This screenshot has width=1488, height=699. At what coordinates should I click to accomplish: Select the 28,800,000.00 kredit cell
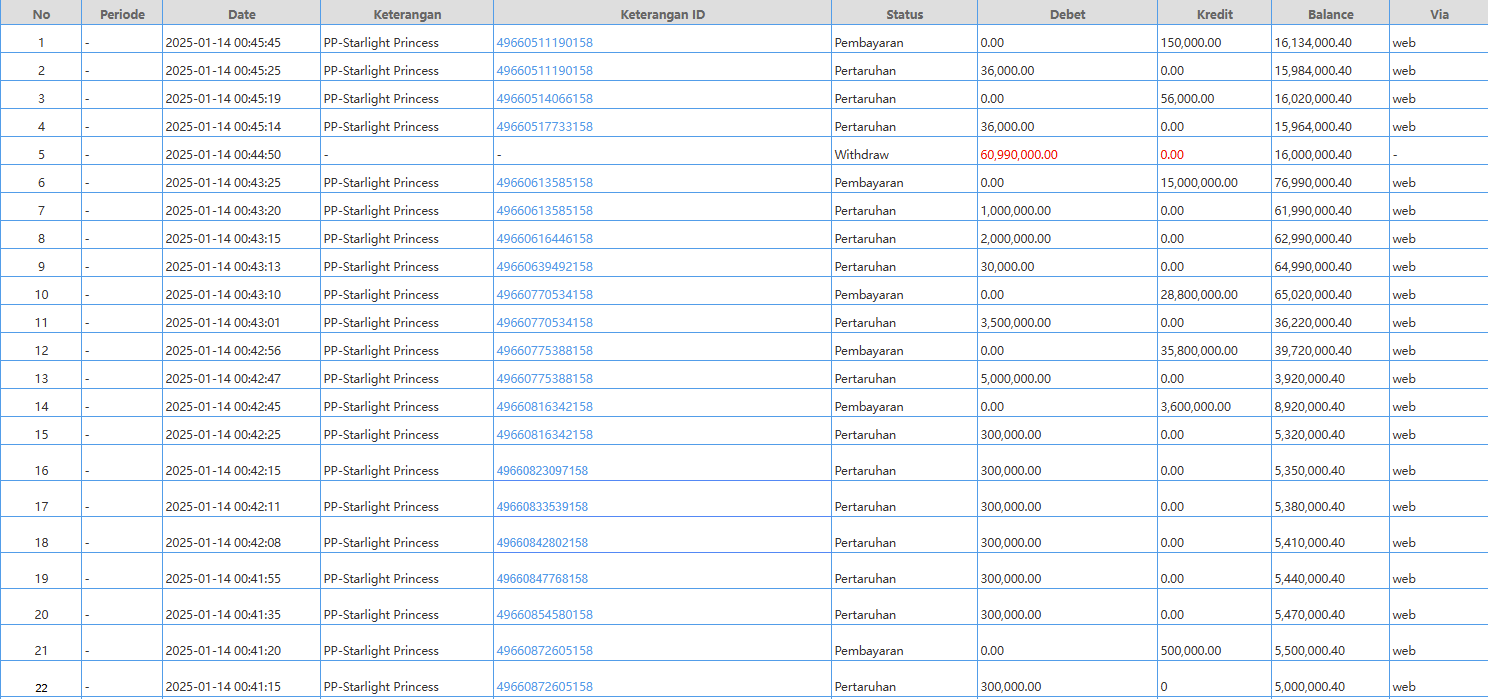[x=1198, y=295]
